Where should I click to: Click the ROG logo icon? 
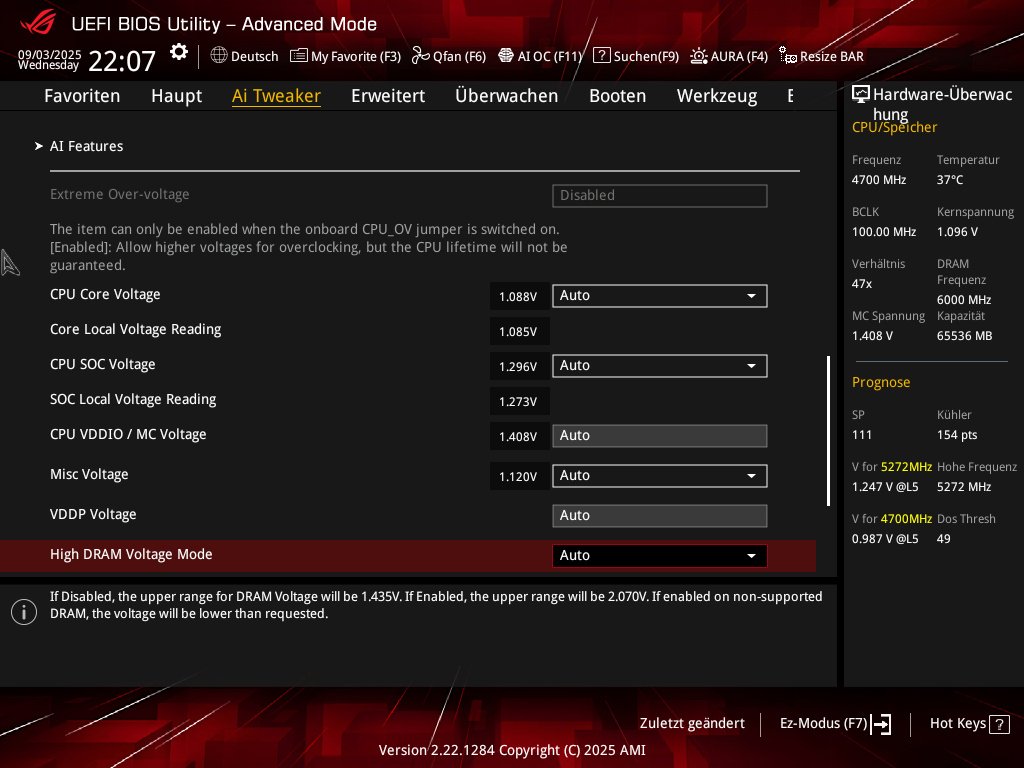[38, 24]
